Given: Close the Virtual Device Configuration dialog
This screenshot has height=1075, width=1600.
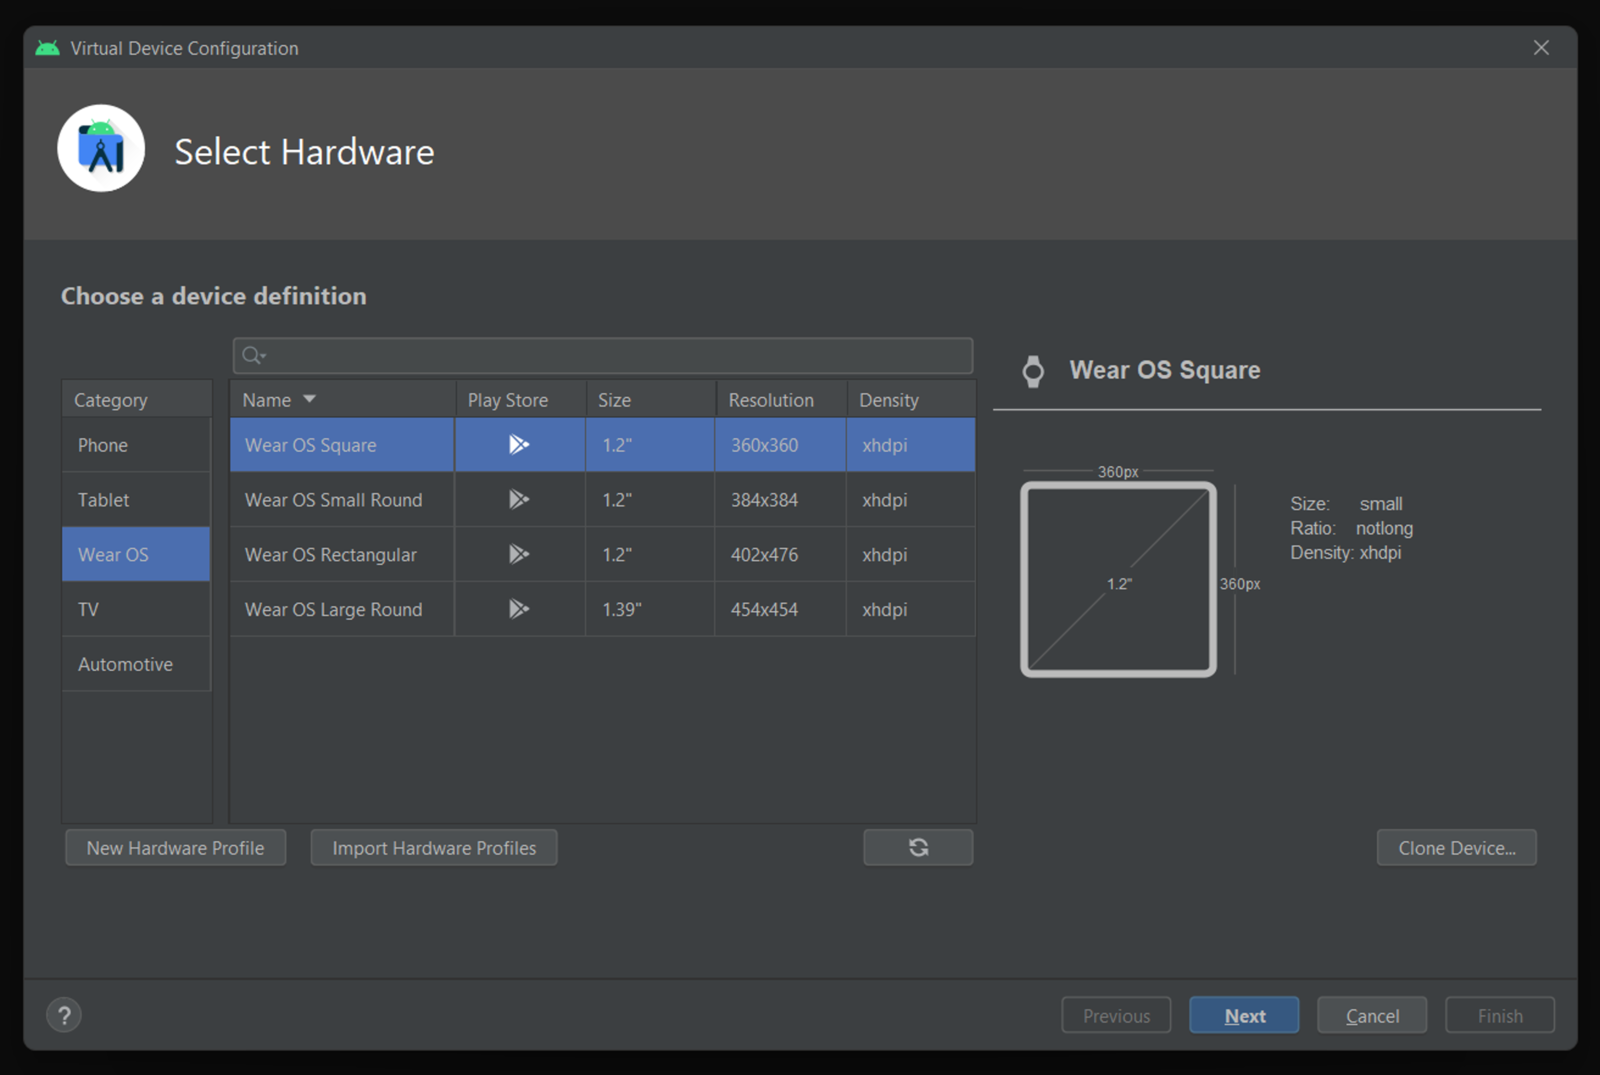Looking at the screenshot, I should pyautogui.click(x=1541, y=48).
